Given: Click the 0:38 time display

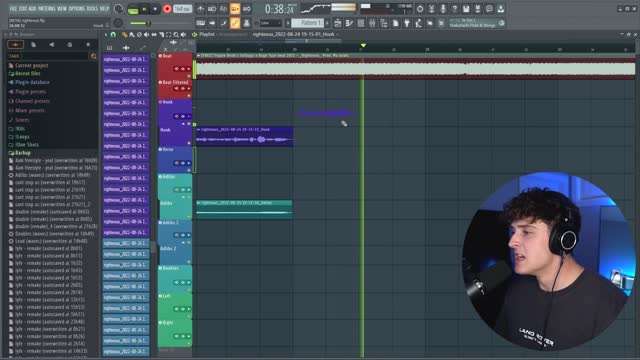Looking at the screenshot, I should coord(280,9).
